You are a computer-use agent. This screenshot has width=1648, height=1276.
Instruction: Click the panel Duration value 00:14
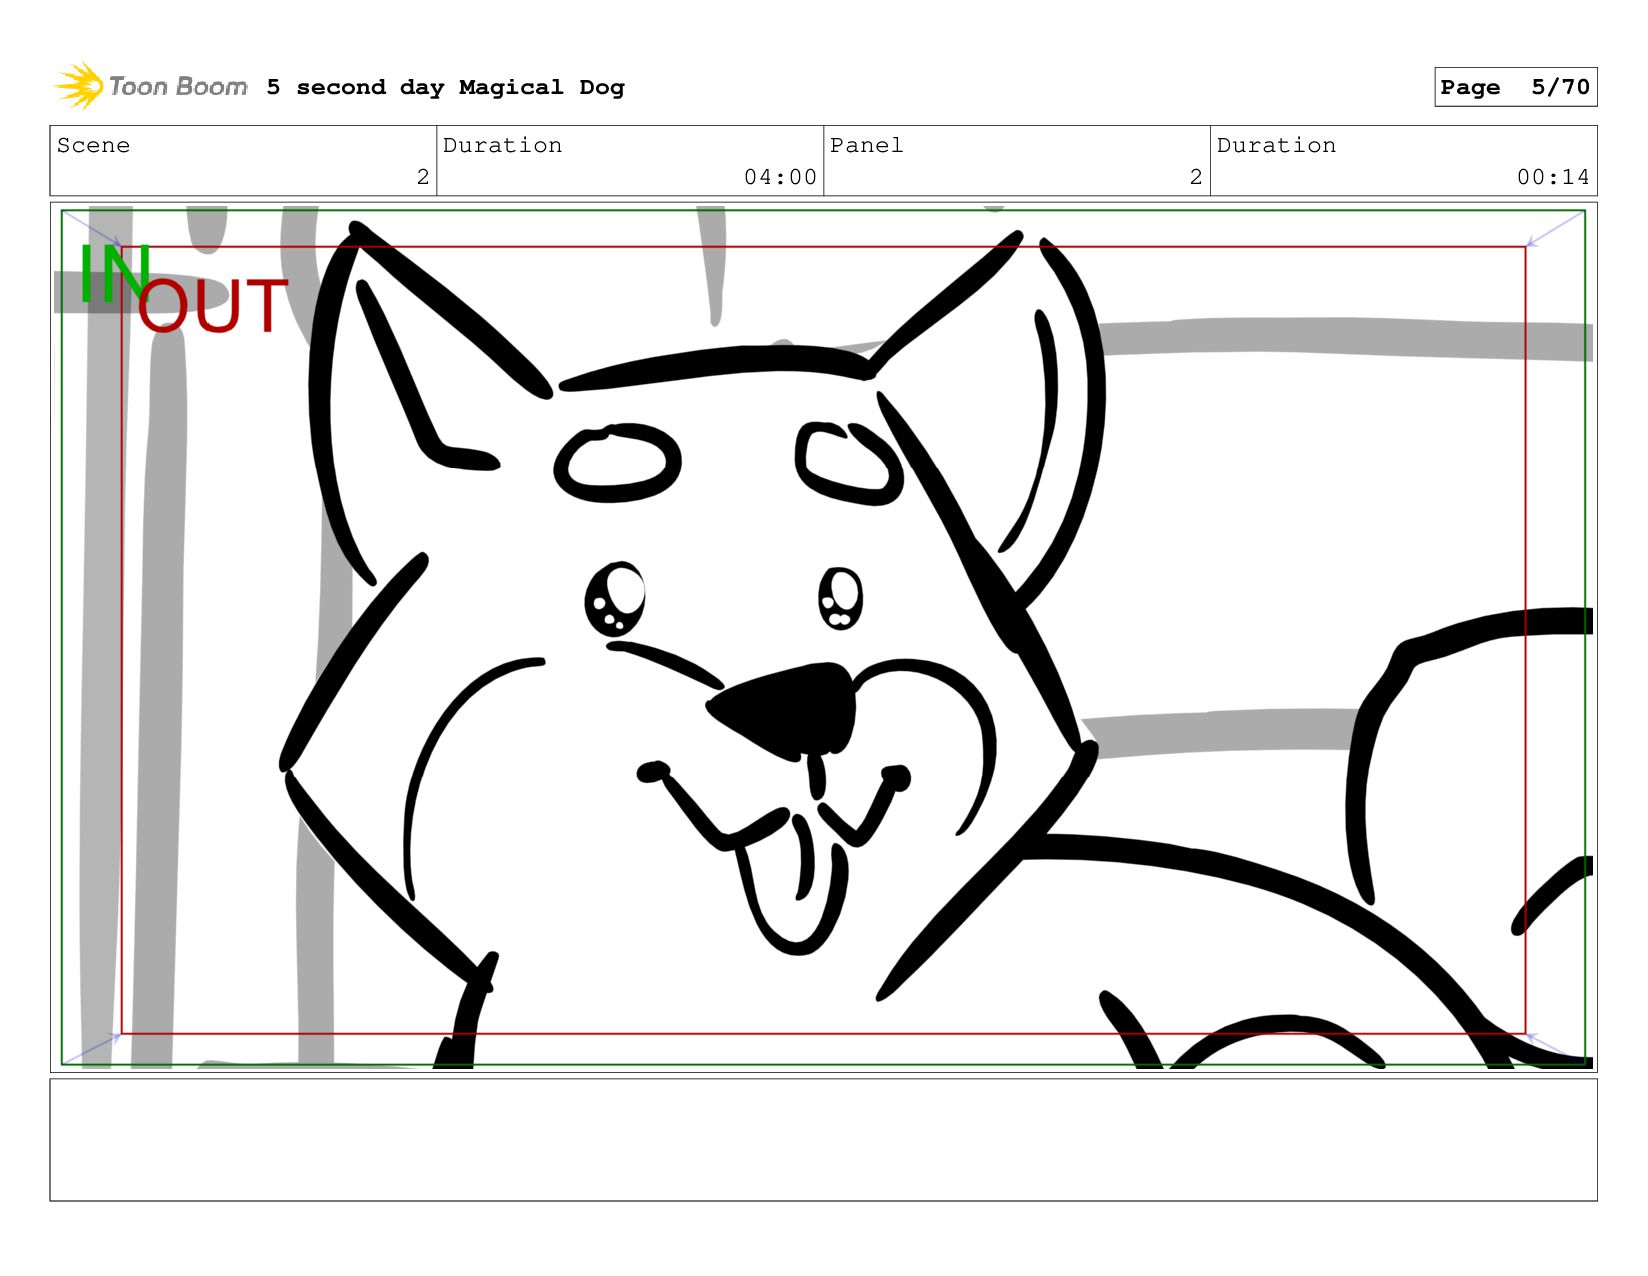click(1553, 177)
